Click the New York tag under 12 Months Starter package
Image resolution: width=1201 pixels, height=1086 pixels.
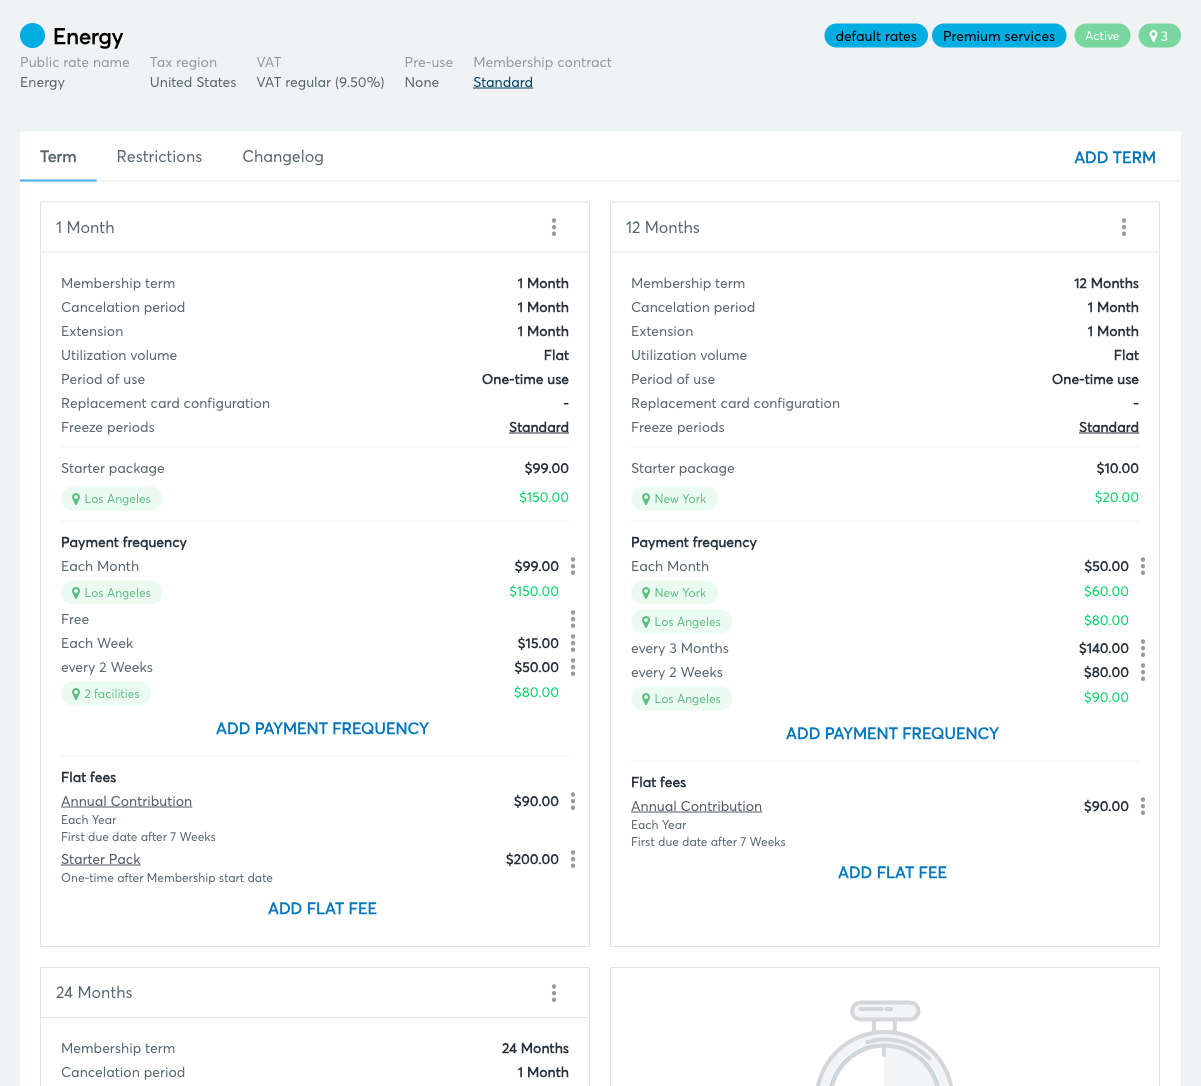[x=674, y=499]
